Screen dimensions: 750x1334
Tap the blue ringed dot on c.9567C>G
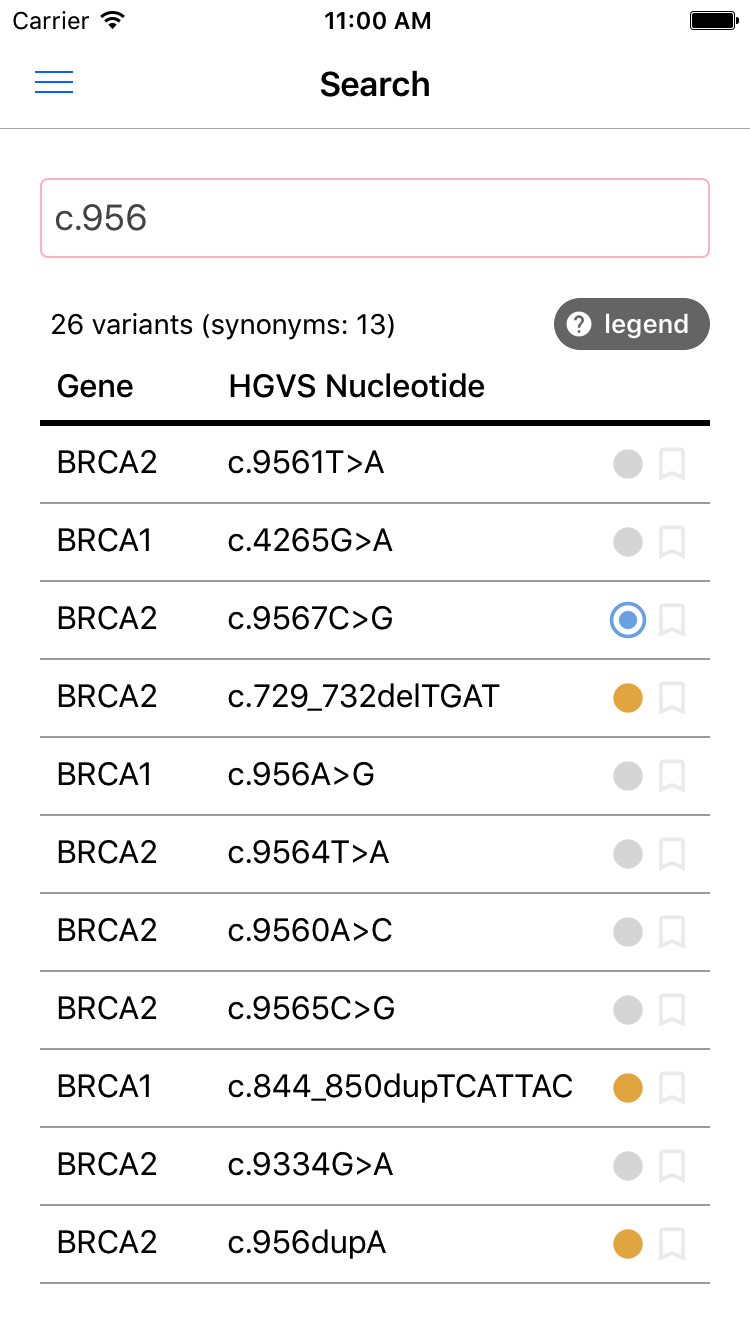628,621
